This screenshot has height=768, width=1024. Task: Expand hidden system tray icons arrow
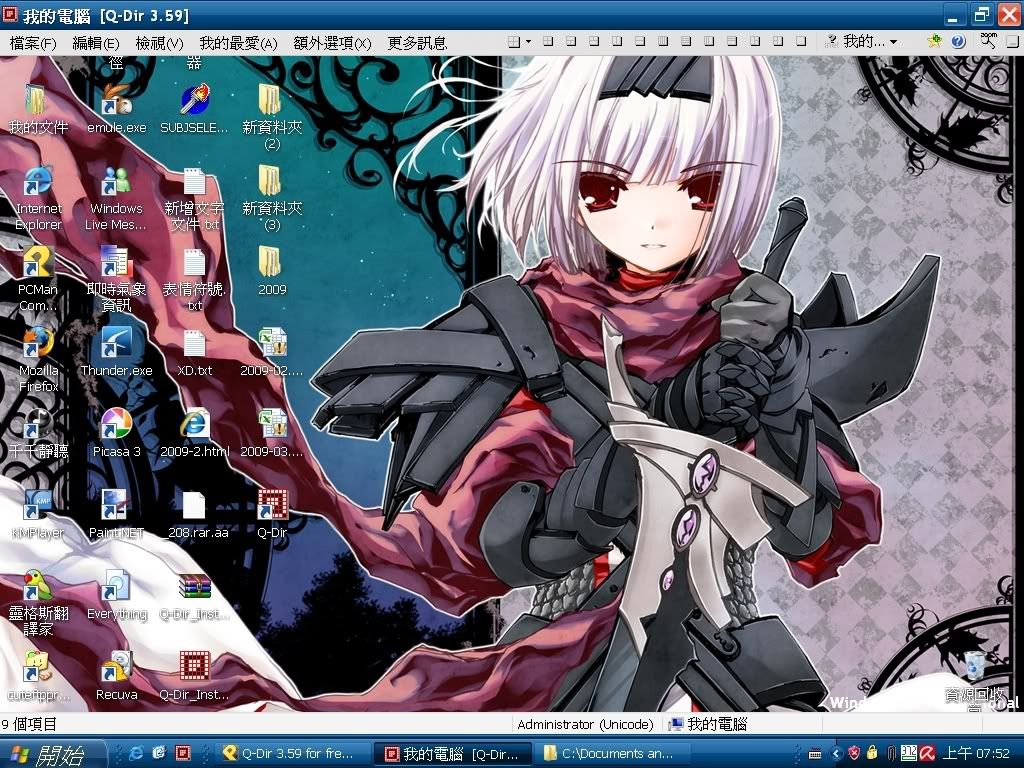point(837,753)
